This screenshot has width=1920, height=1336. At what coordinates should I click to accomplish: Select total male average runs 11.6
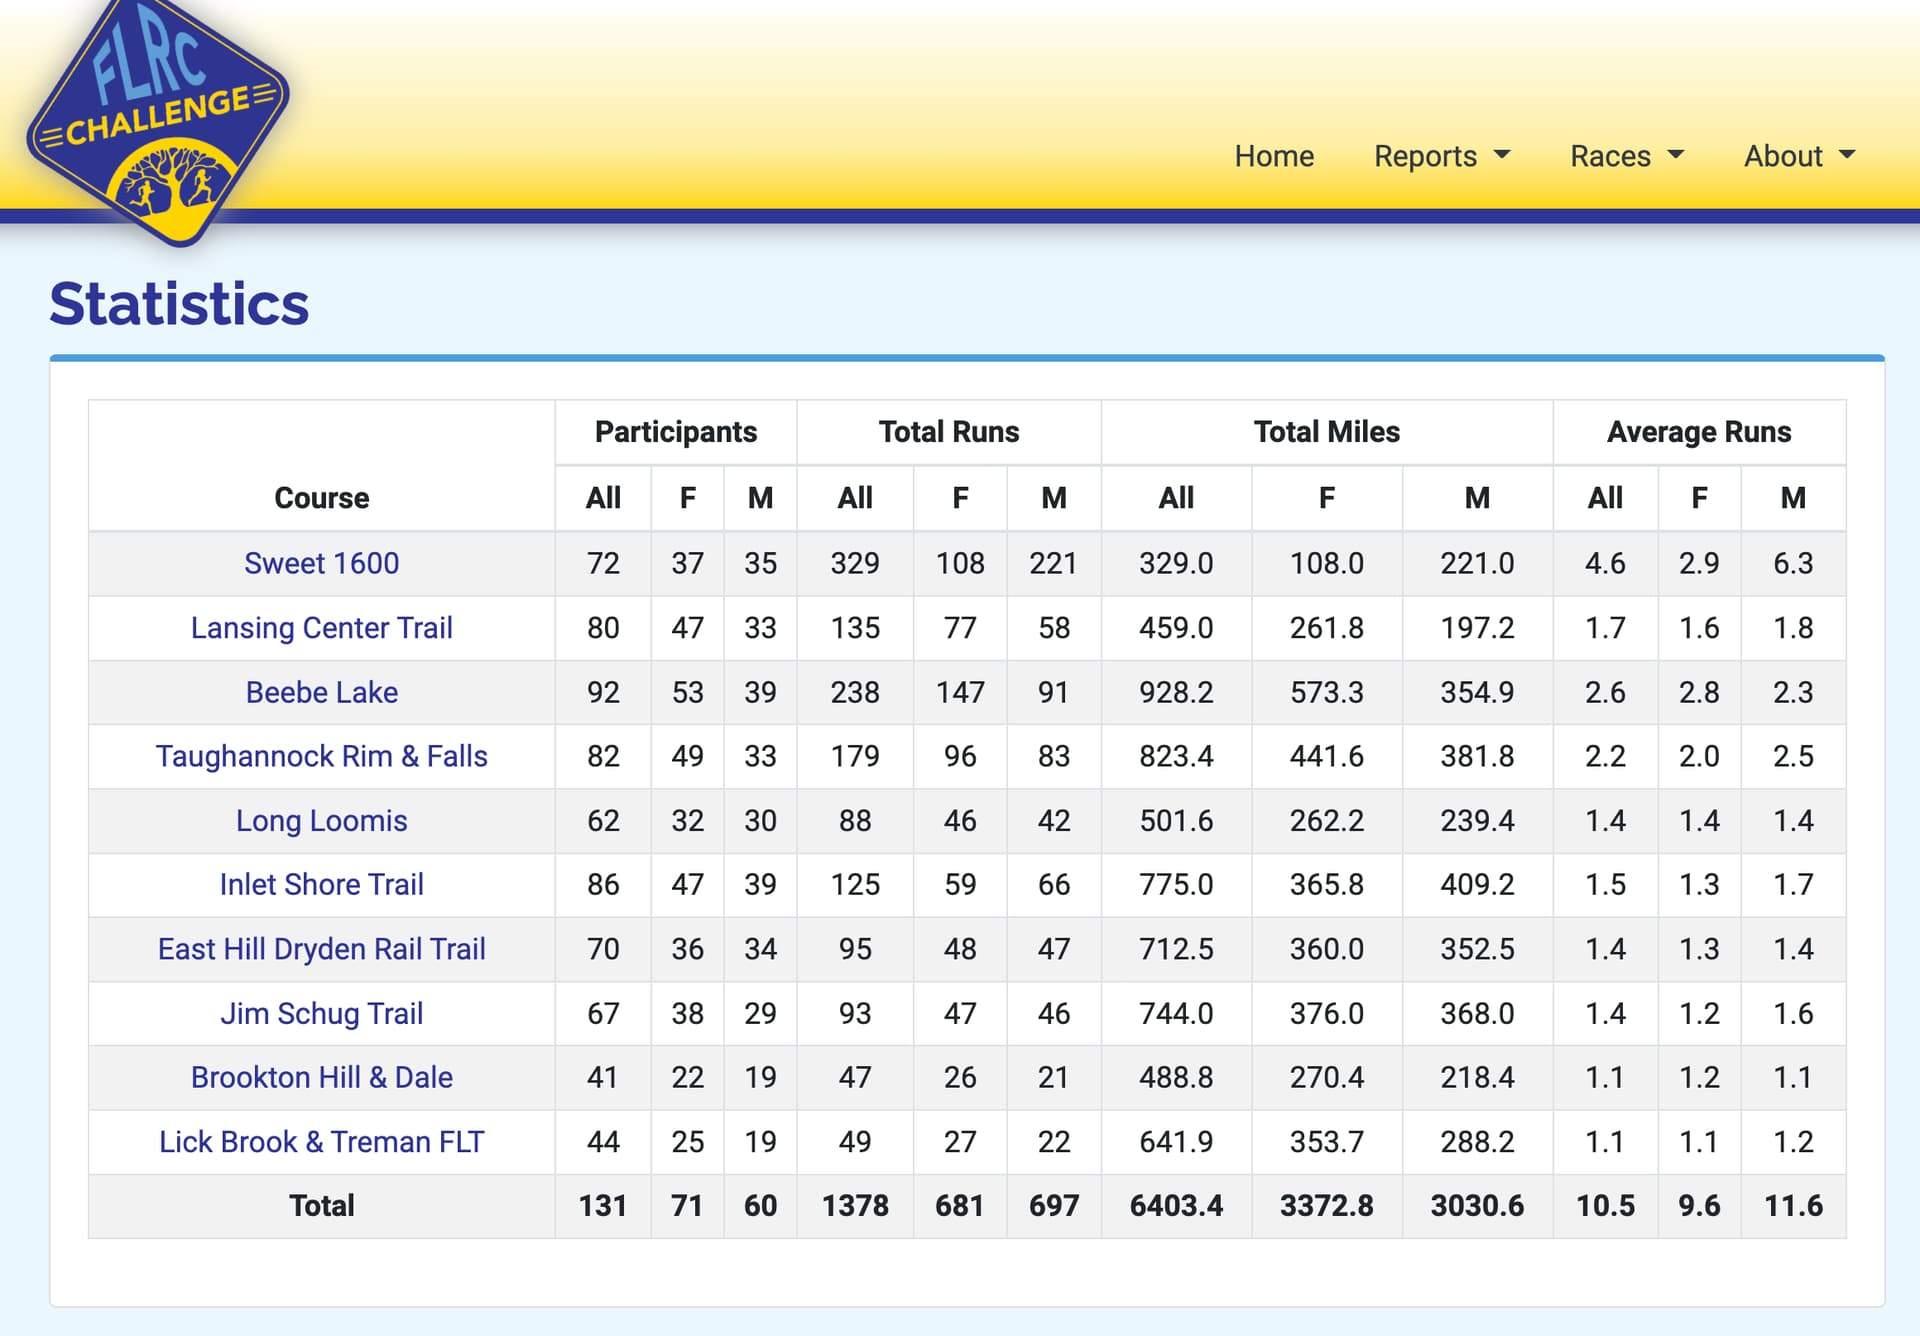[x=1793, y=1205]
